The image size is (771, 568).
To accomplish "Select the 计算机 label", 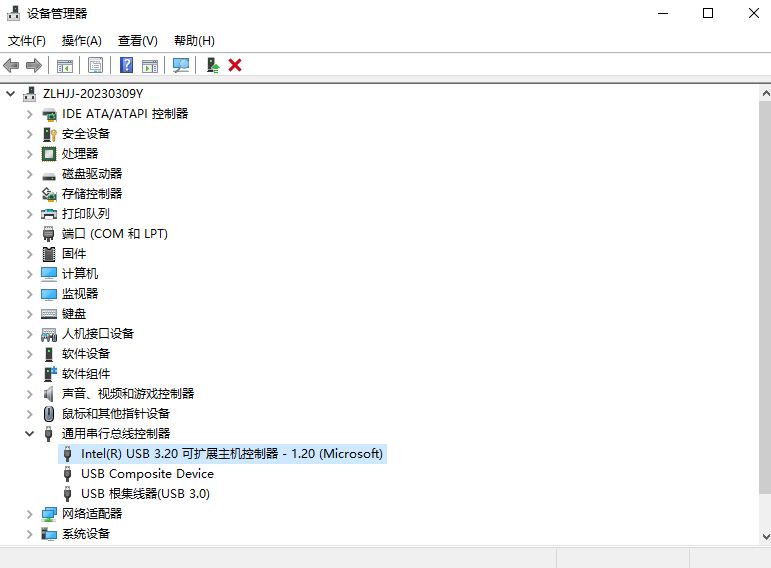I will [80, 274].
